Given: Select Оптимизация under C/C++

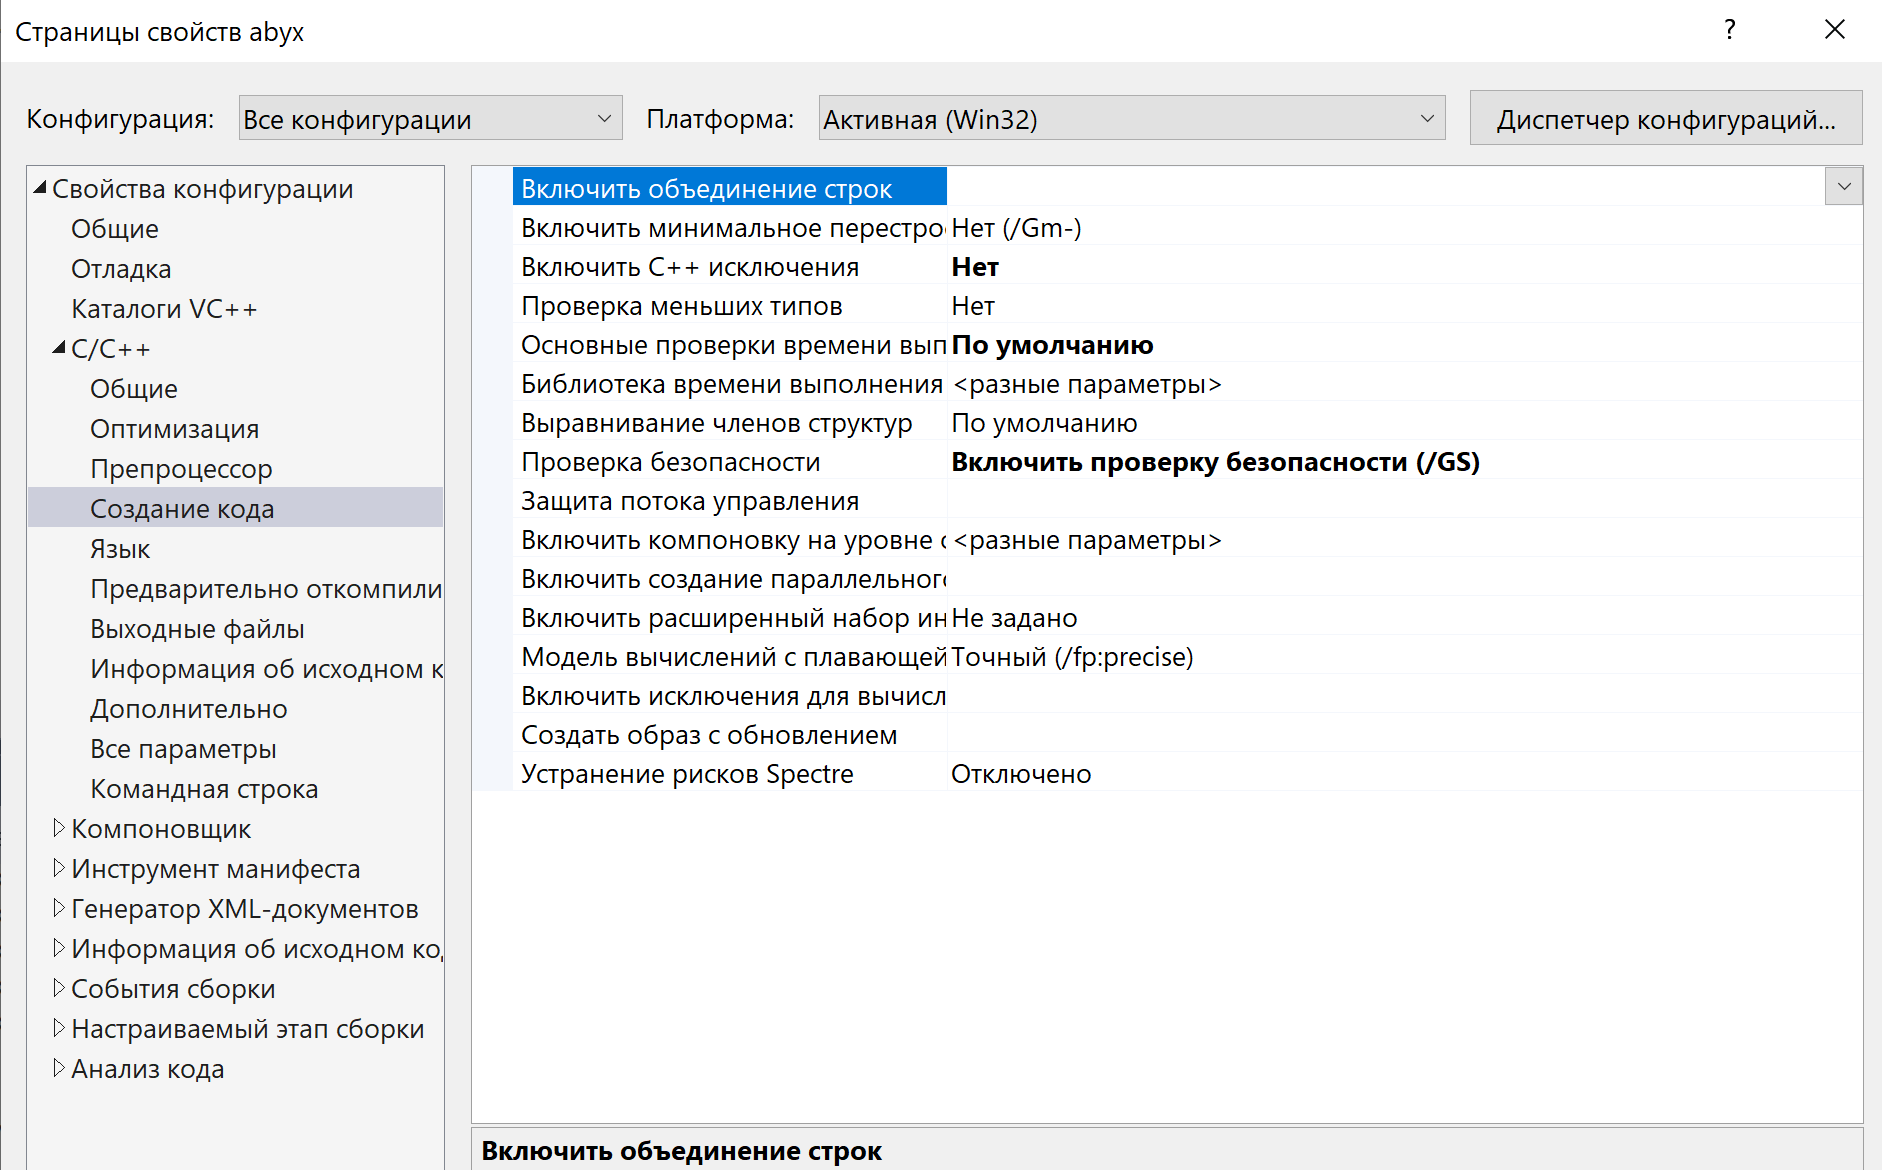Looking at the screenshot, I should pyautogui.click(x=174, y=429).
